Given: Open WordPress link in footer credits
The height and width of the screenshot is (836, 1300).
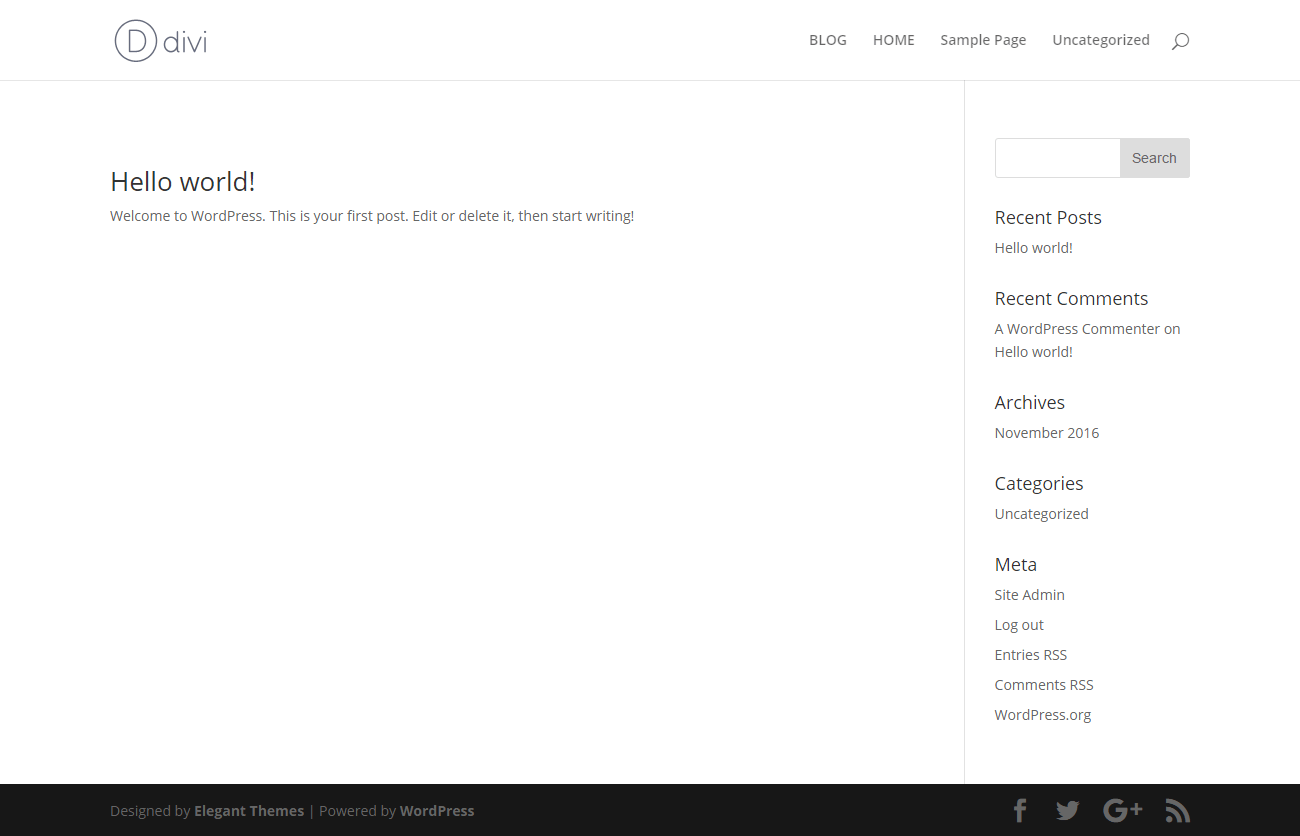Looking at the screenshot, I should coord(437,811).
